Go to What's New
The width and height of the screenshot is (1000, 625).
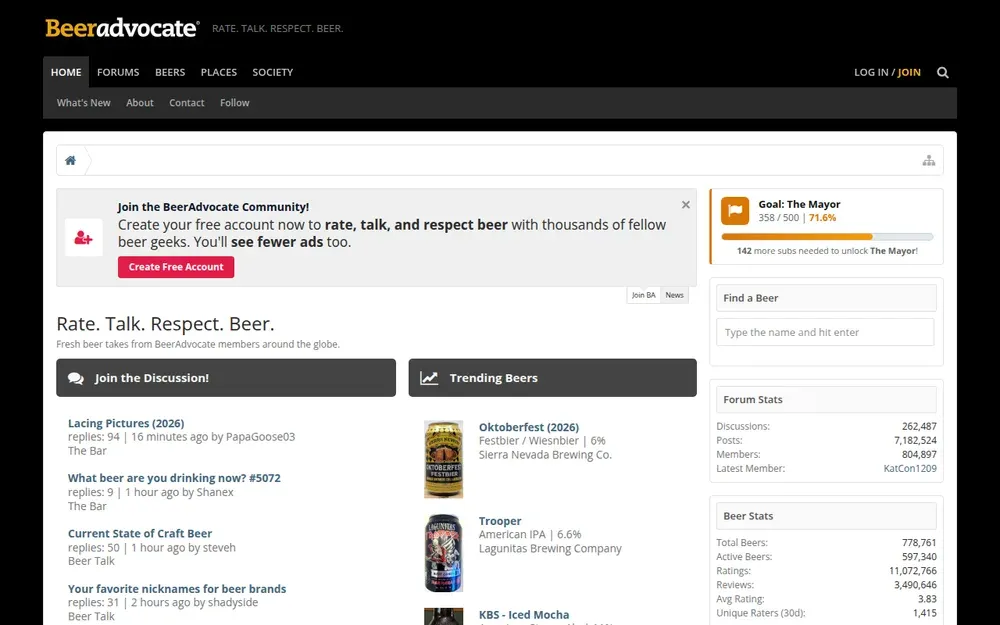84,103
